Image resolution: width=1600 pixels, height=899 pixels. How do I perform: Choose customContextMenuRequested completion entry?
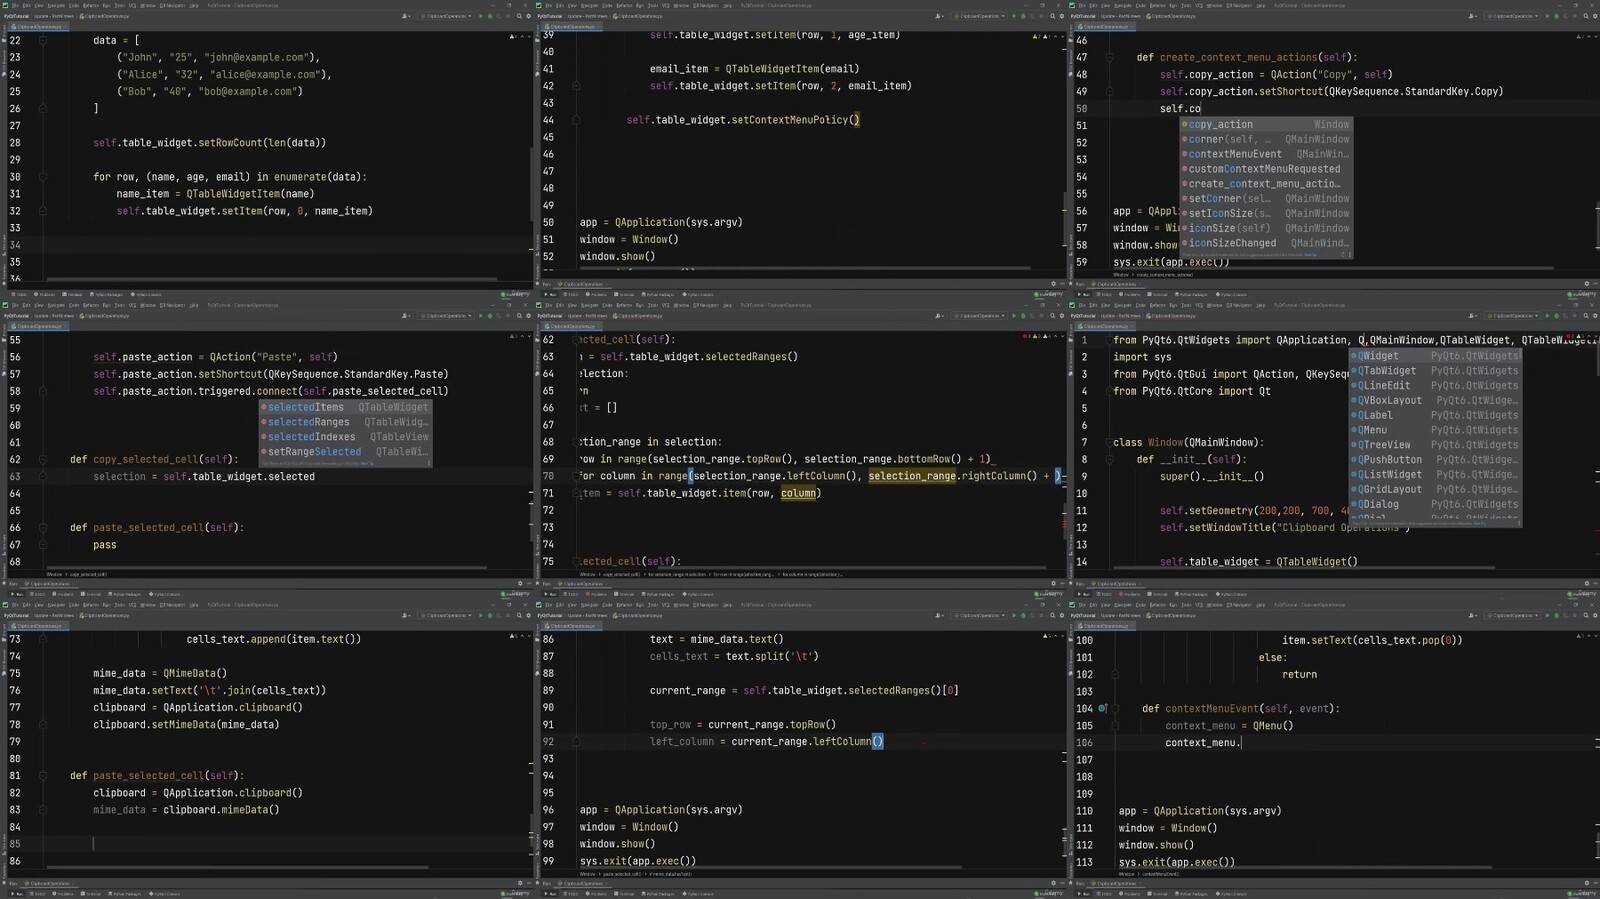(1266, 169)
